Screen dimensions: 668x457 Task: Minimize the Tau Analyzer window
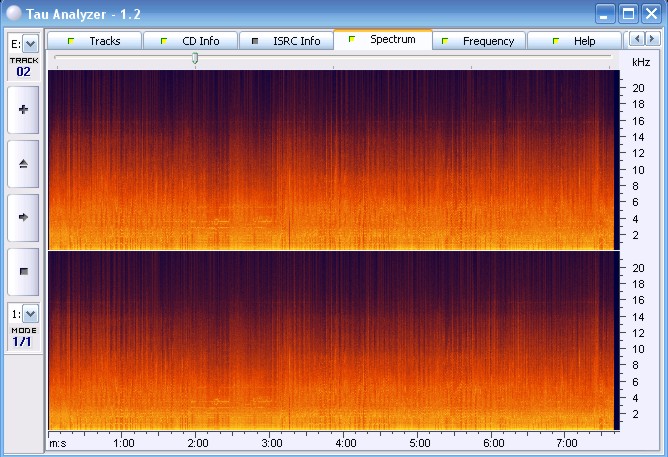point(605,13)
